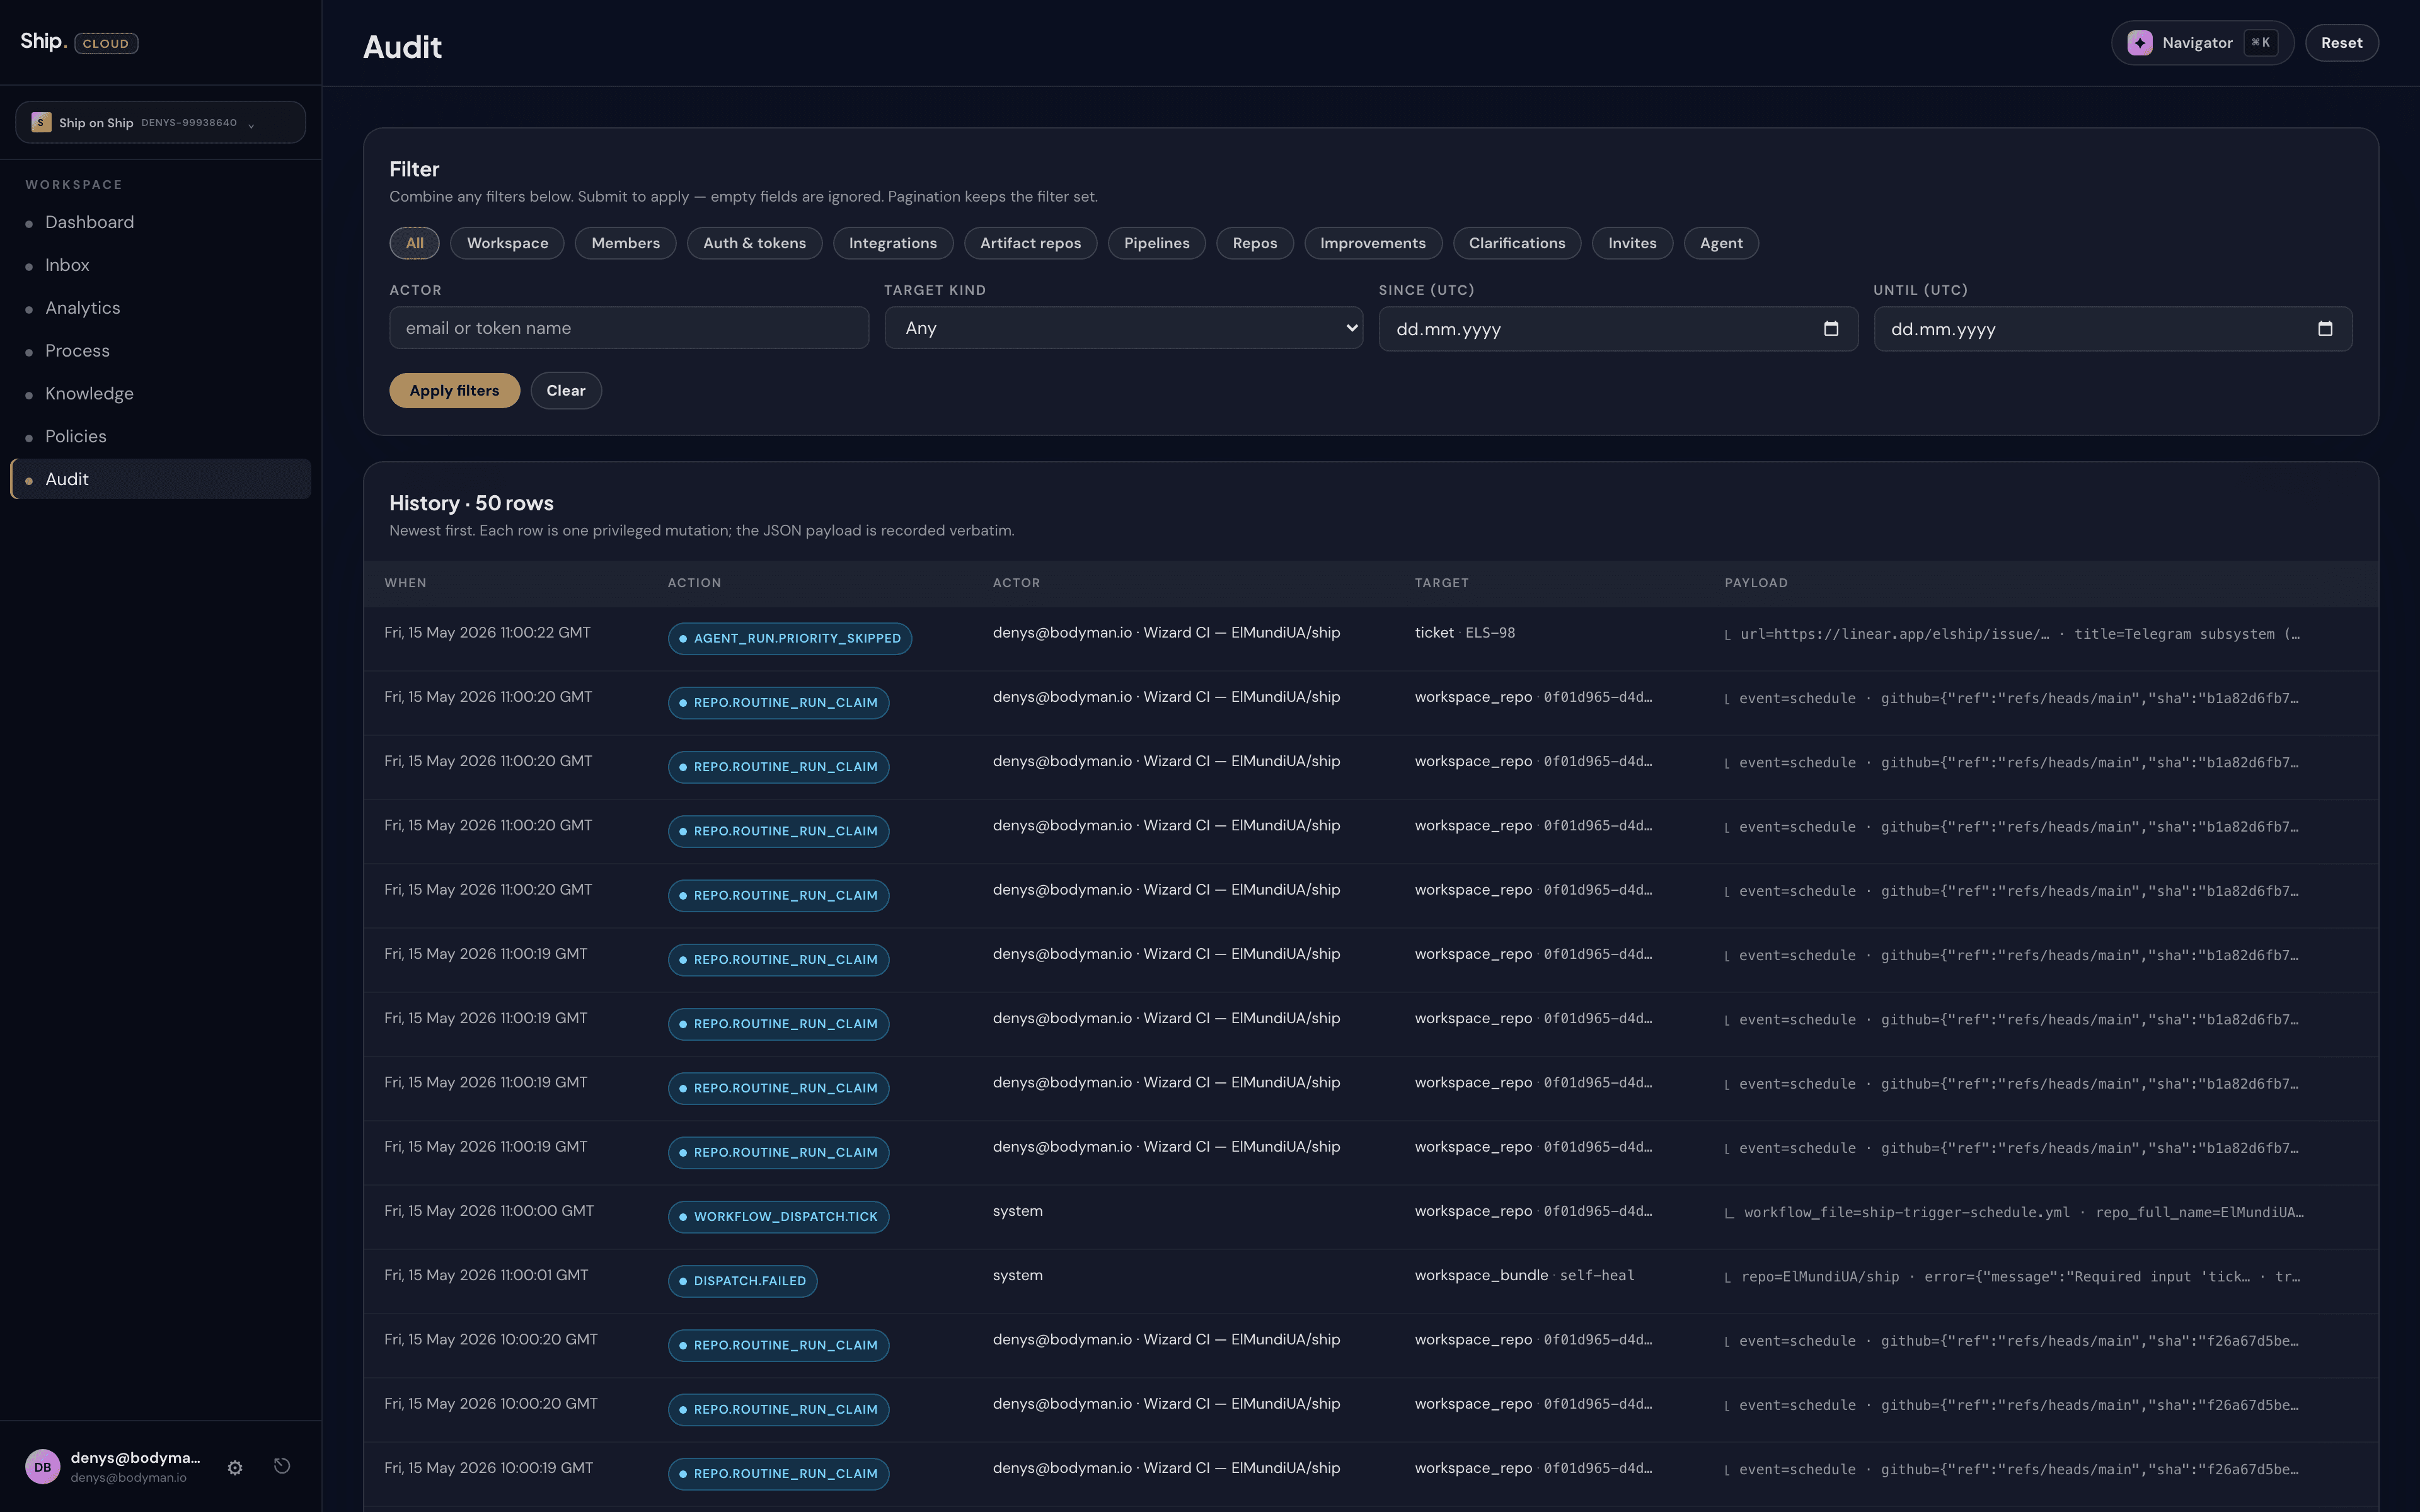This screenshot has height=1512, width=2420.
Task: Open Process in the sidebar
Action: 160,351
